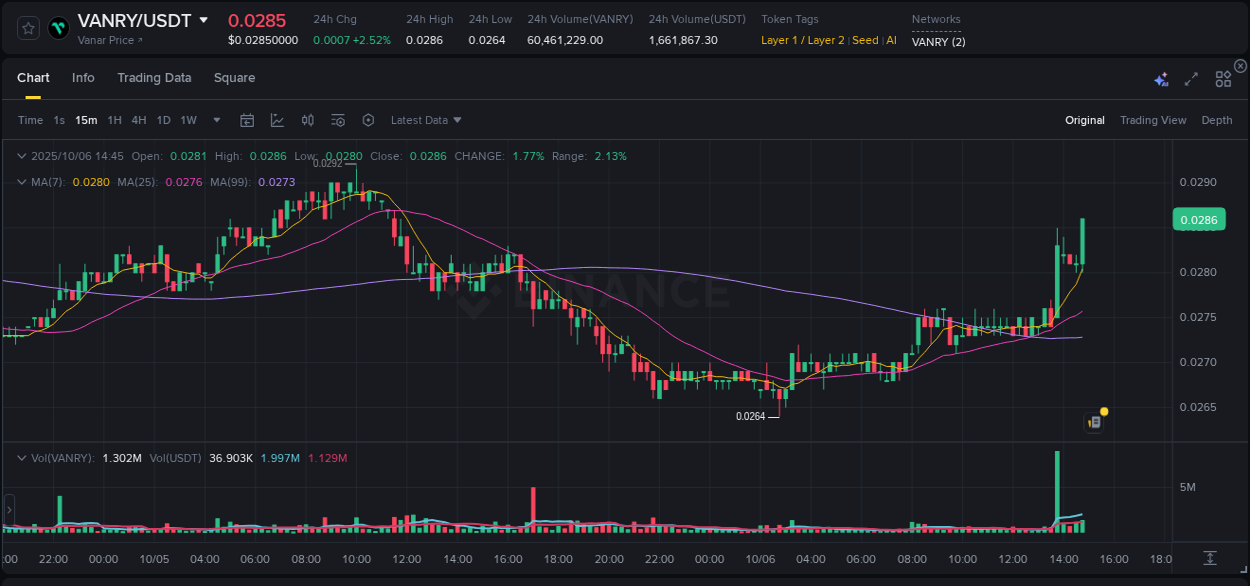Collapse the Vol(VANRY) panel chevron
Image resolution: width=1250 pixels, height=586 pixels.
pos(21,458)
